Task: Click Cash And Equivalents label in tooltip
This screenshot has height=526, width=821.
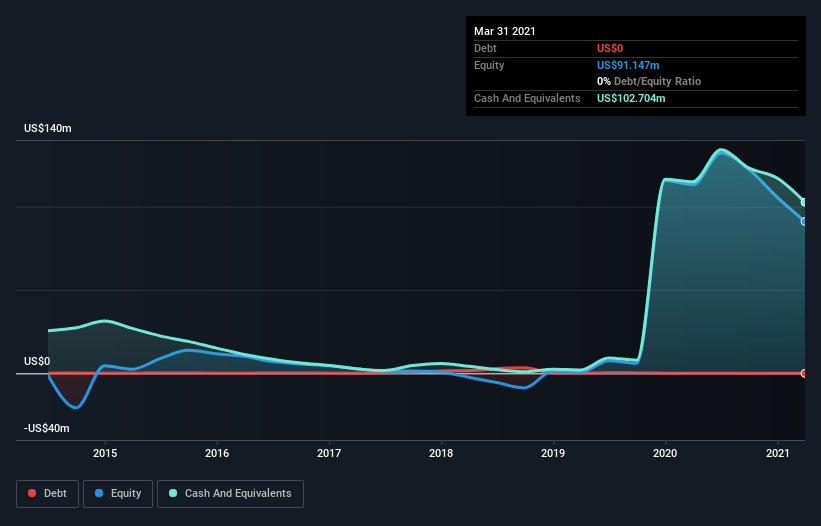Action: pyautogui.click(x=527, y=98)
